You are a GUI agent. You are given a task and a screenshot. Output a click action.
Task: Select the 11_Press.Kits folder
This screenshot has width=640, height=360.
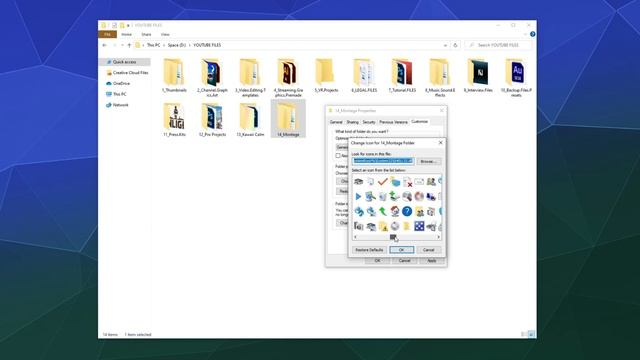click(x=174, y=119)
